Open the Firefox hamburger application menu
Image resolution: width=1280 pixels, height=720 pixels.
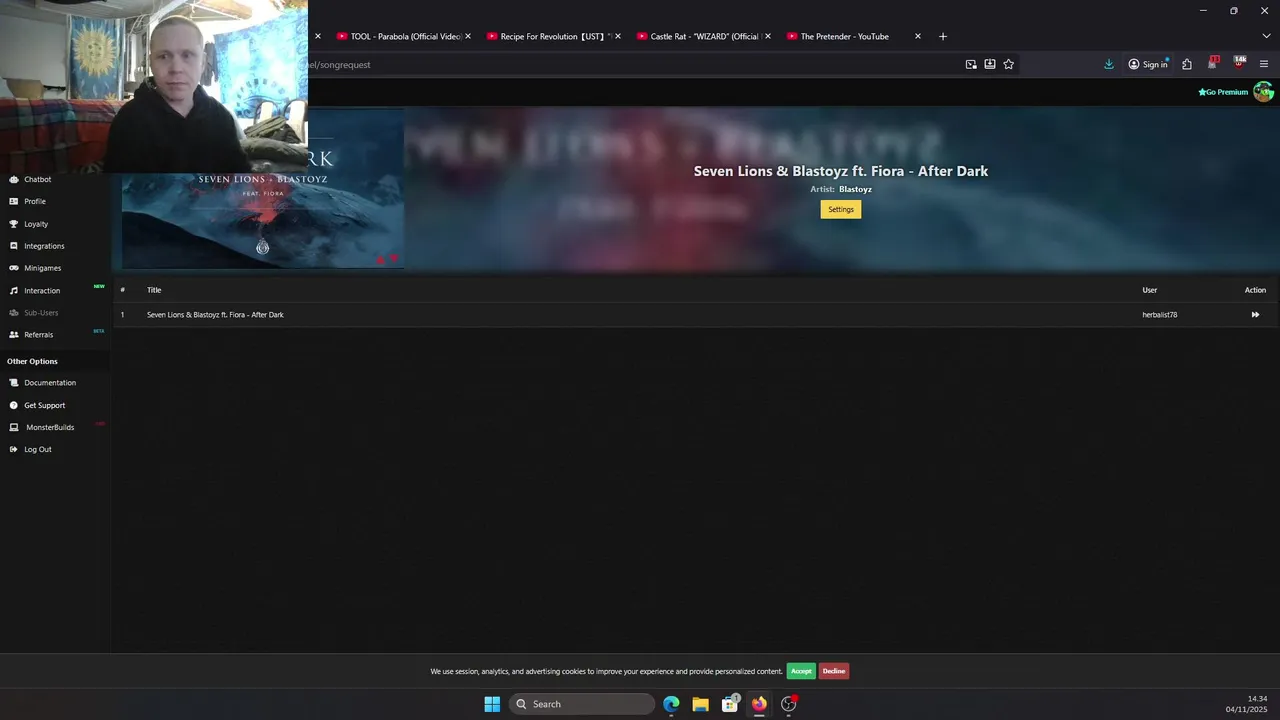pos(1264,64)
